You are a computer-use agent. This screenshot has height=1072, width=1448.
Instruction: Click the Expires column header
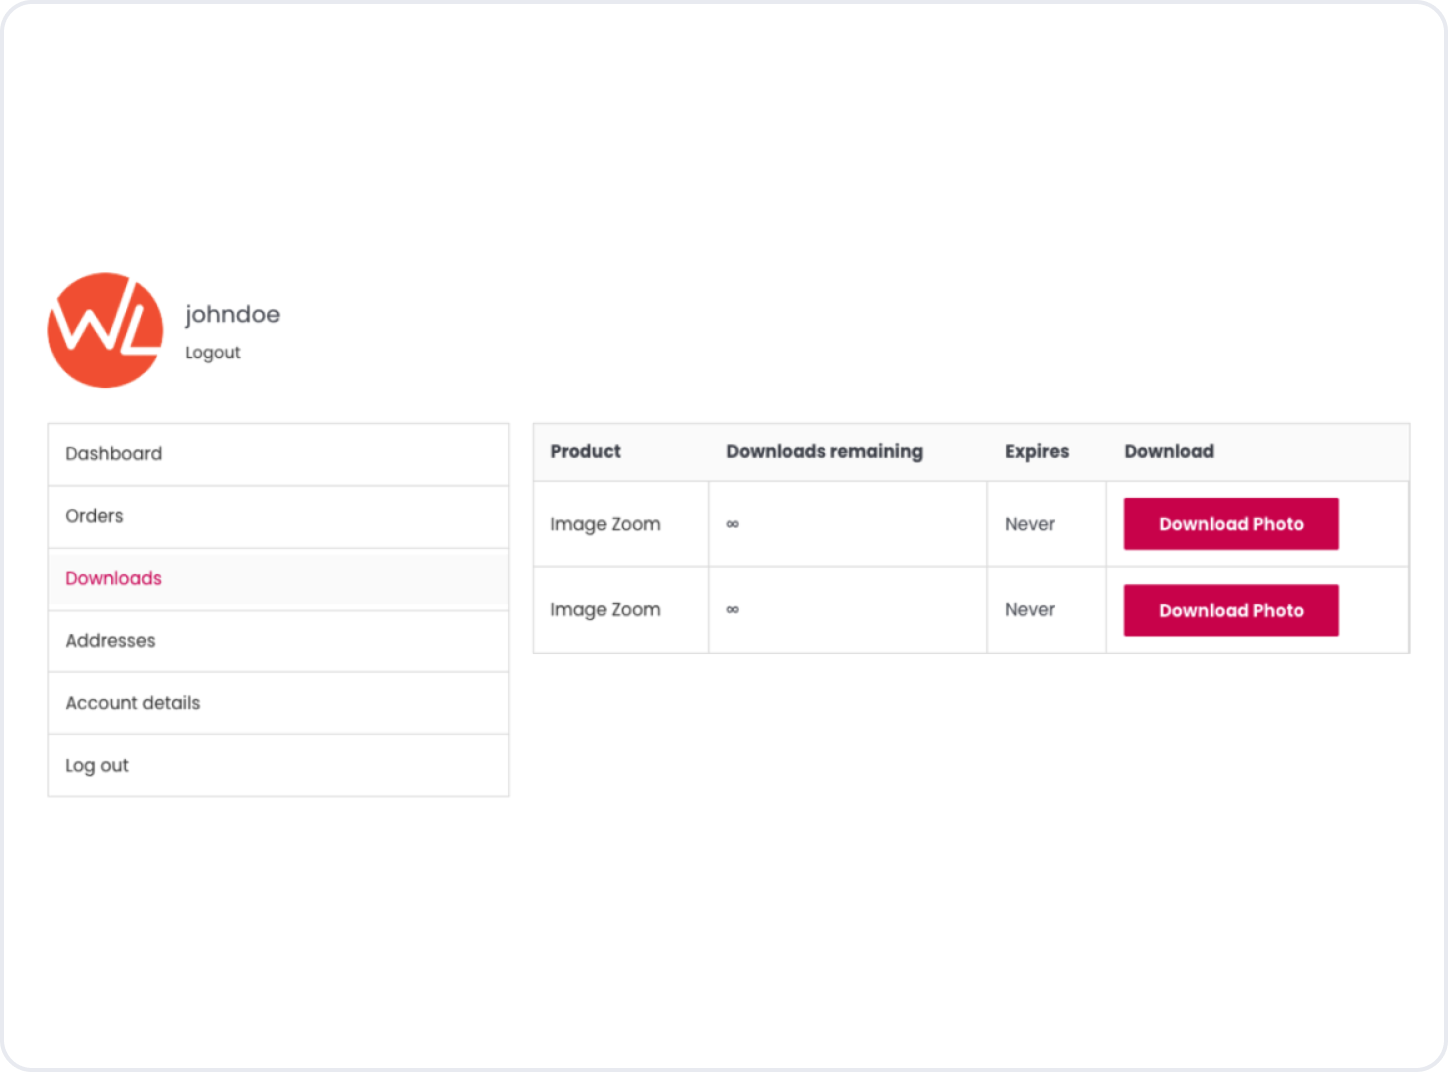click(x=1037, y=451)
